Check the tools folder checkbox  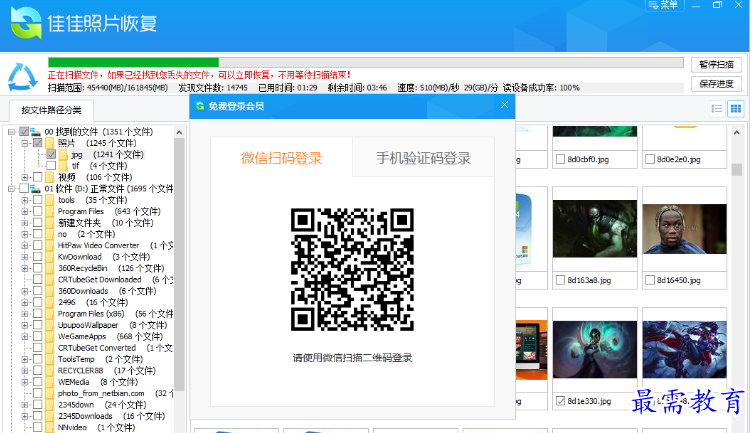(x=37, y=200)
